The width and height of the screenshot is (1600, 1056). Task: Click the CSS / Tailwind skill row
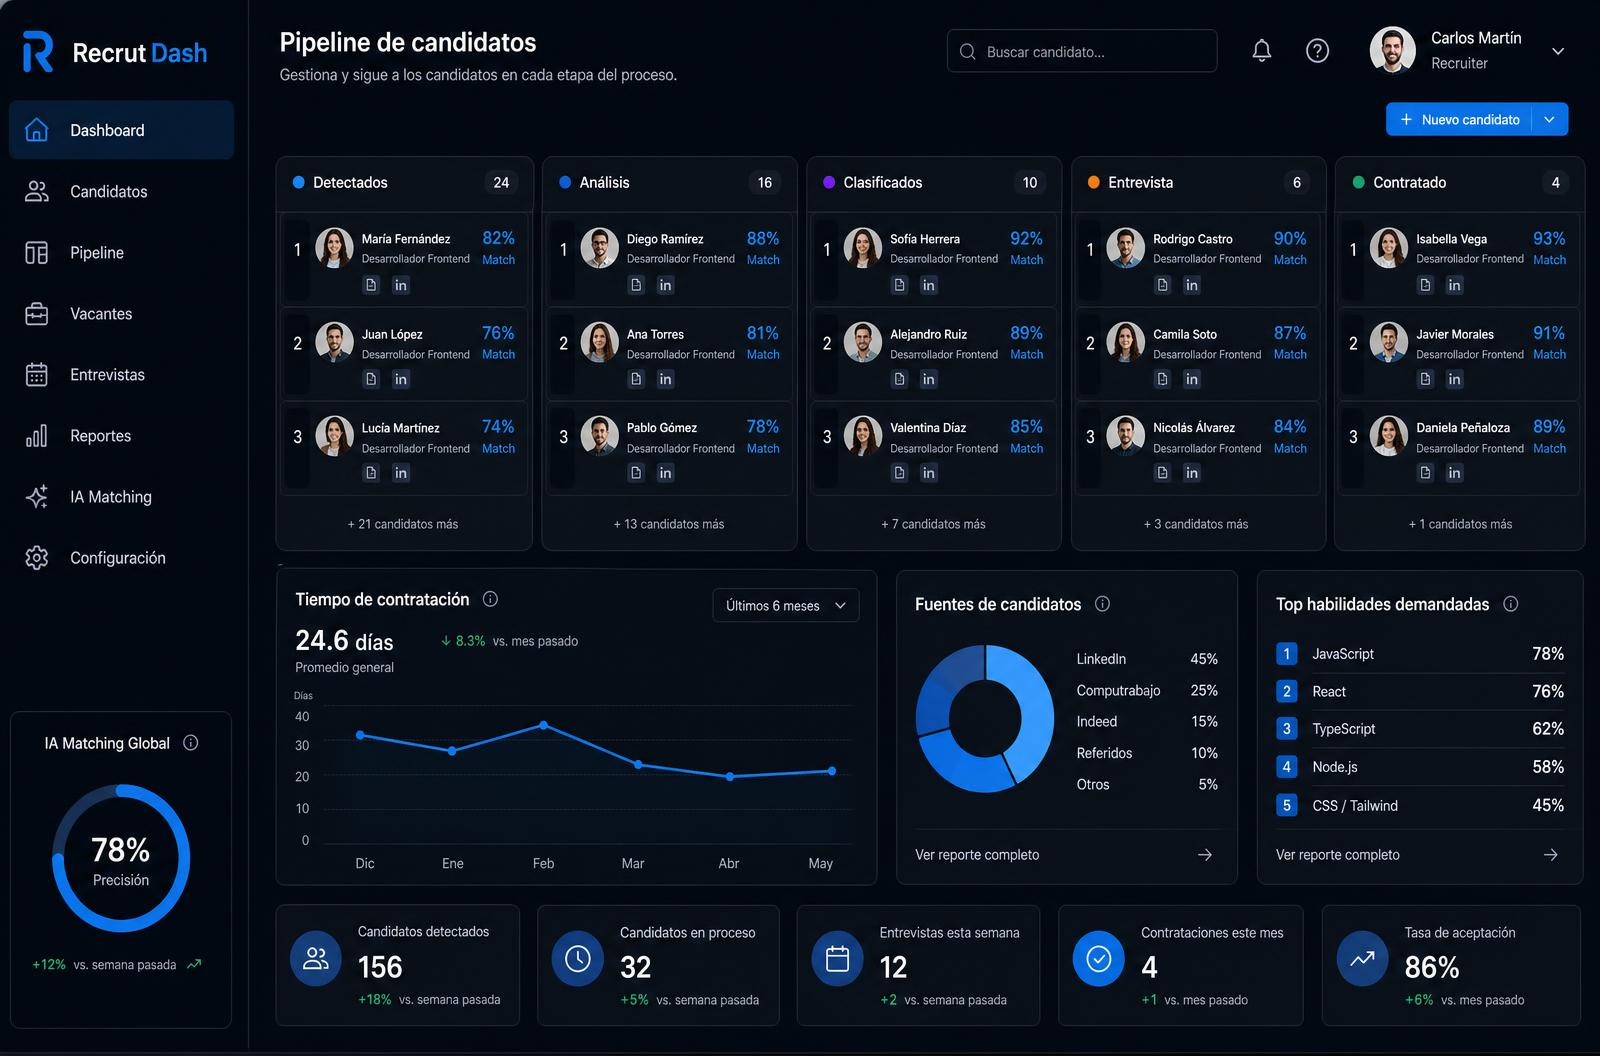click(1420, 805)
